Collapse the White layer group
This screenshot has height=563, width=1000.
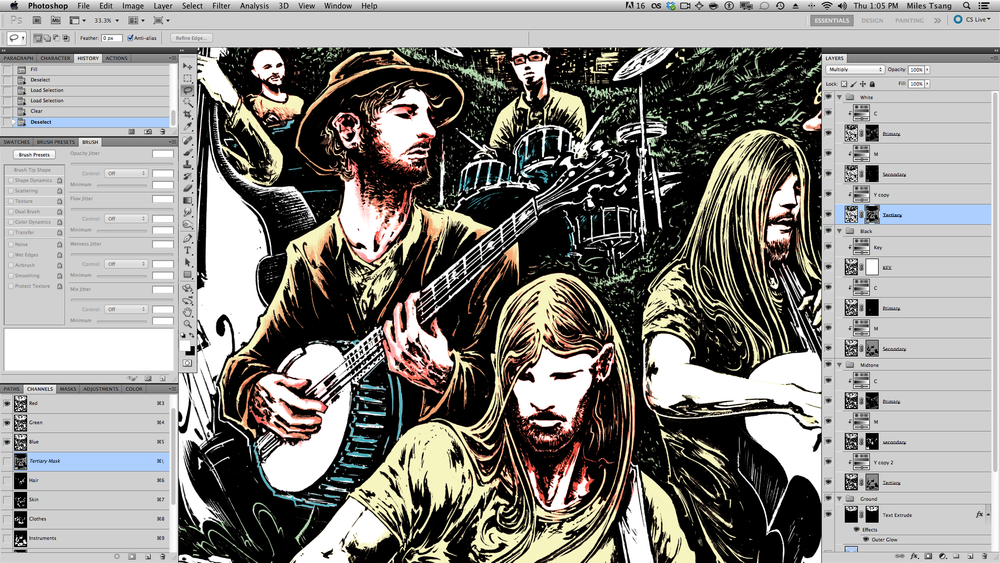point(840,98)
